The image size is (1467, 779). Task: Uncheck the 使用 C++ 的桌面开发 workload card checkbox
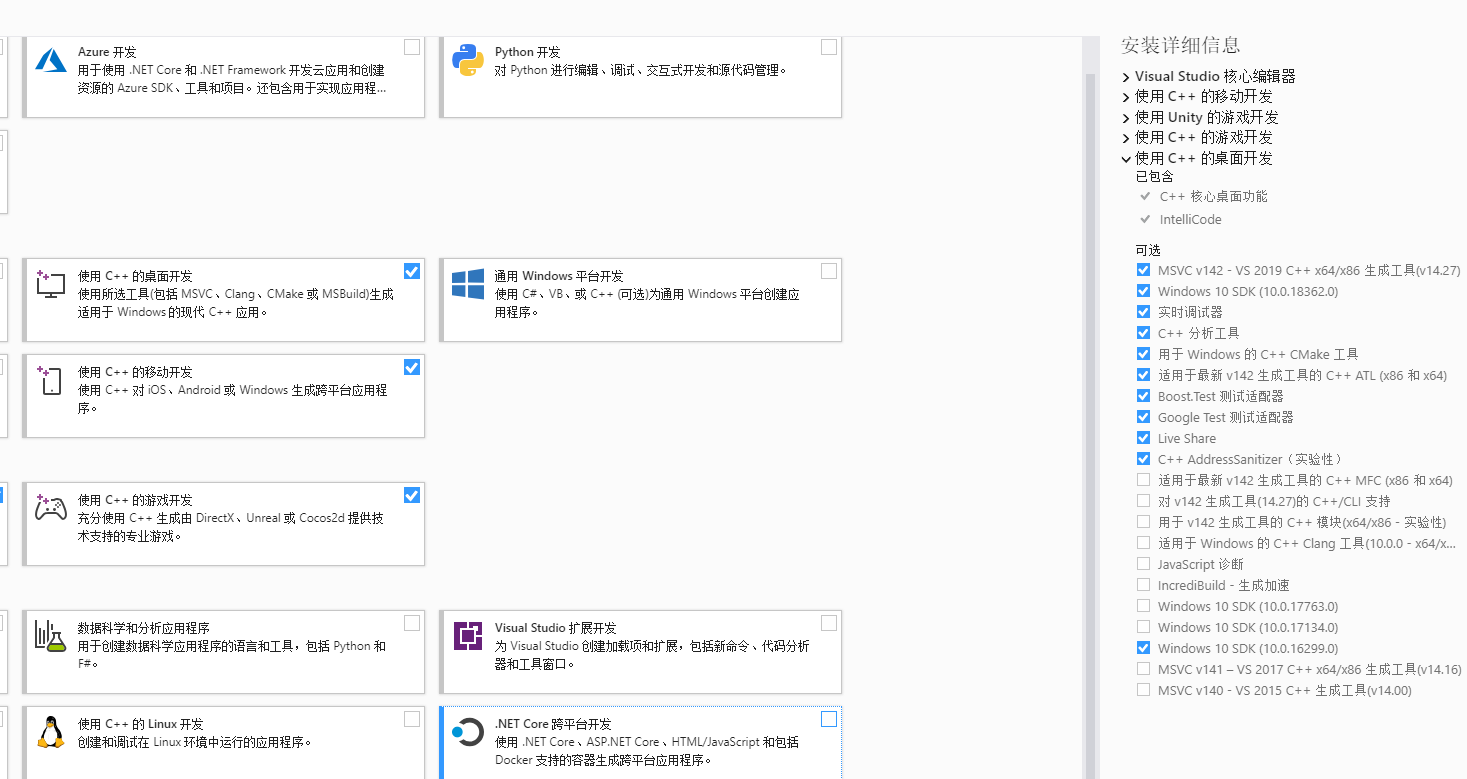[412, 271]
